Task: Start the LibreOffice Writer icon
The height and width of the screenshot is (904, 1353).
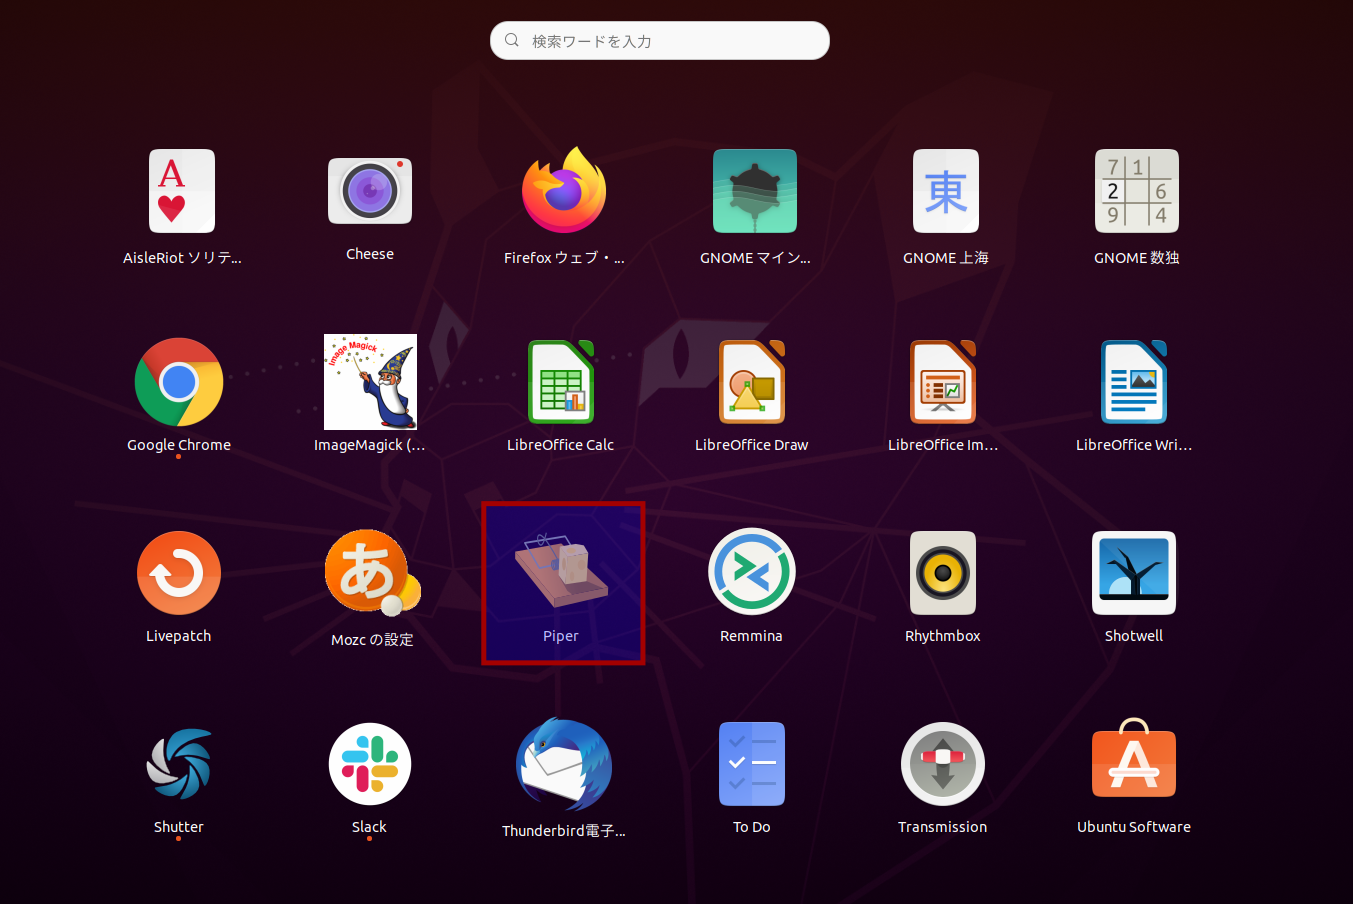Action: click(x=1134, y=382)
